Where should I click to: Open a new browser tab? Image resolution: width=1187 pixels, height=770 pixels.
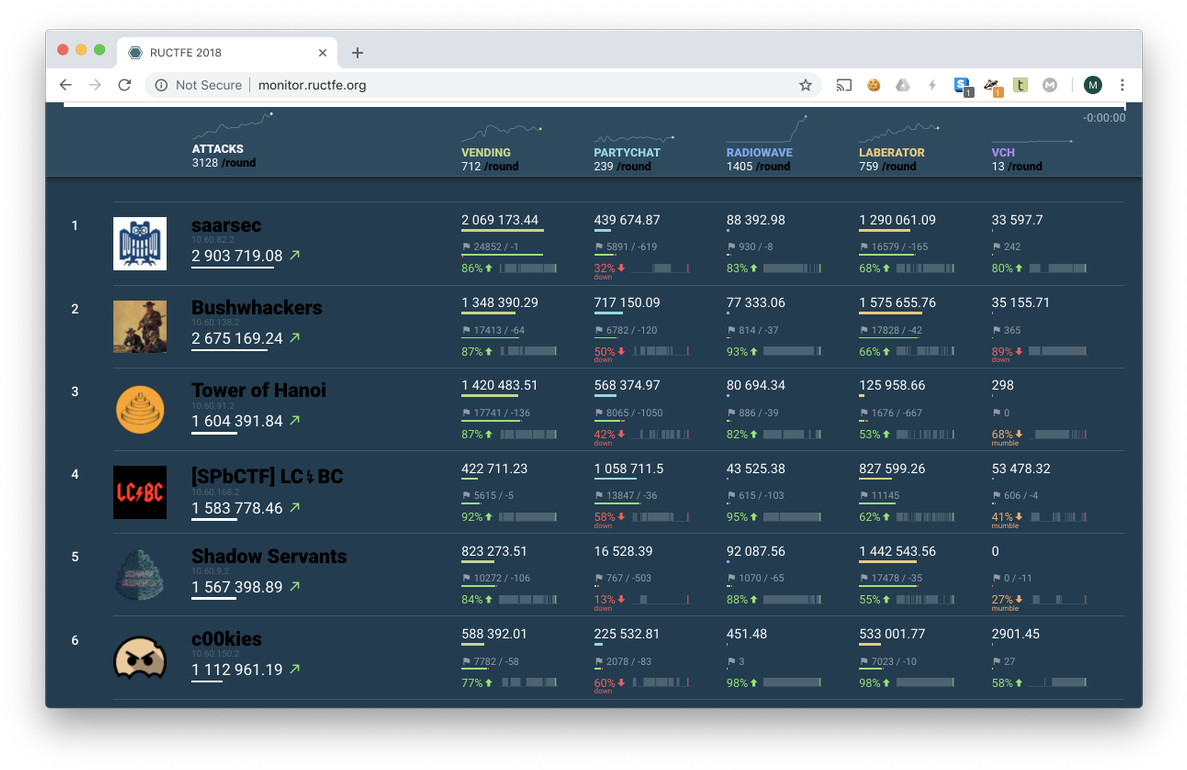(x=357, y=52)
